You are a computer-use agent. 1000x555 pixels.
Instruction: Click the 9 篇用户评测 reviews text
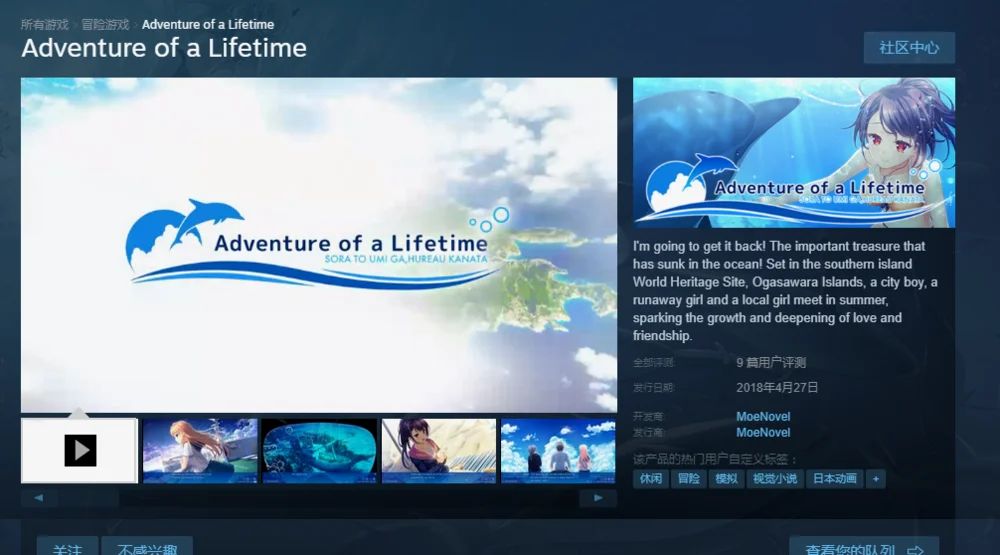pos(770,362)
